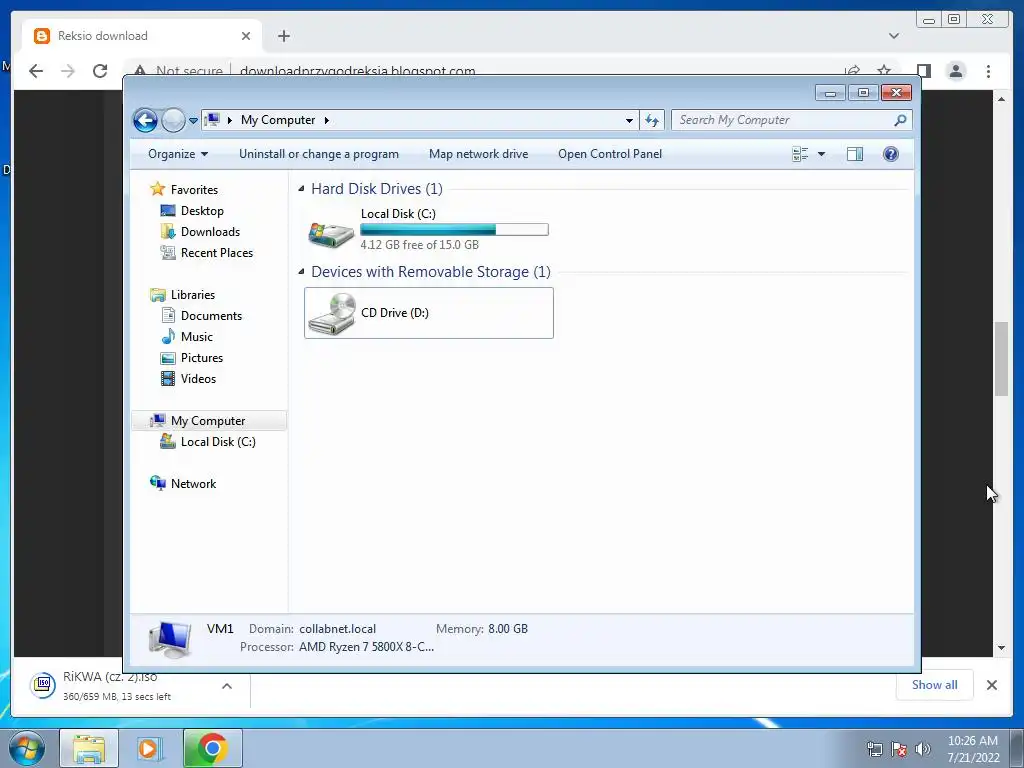The image size is (1024, 768).
Task: Open the Windows Start menu
Action: point(27,748)
